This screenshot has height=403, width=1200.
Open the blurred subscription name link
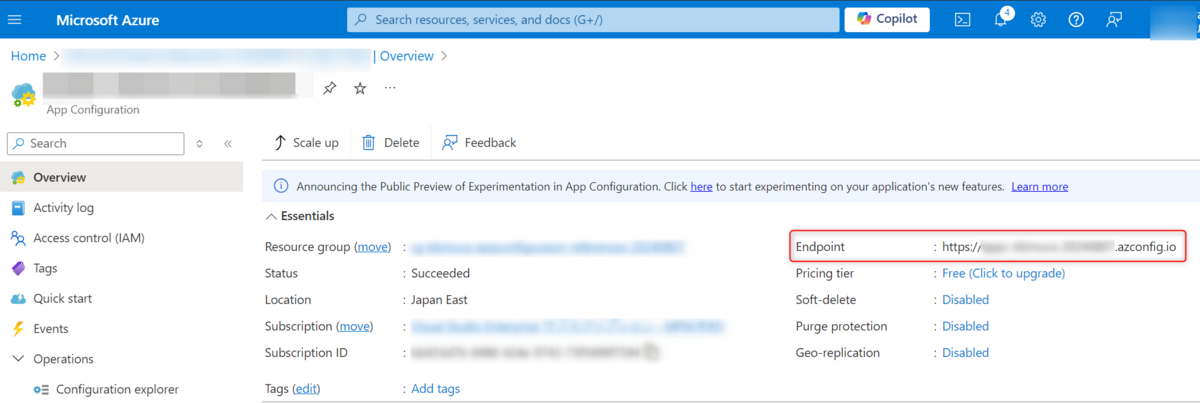[568, 326]
